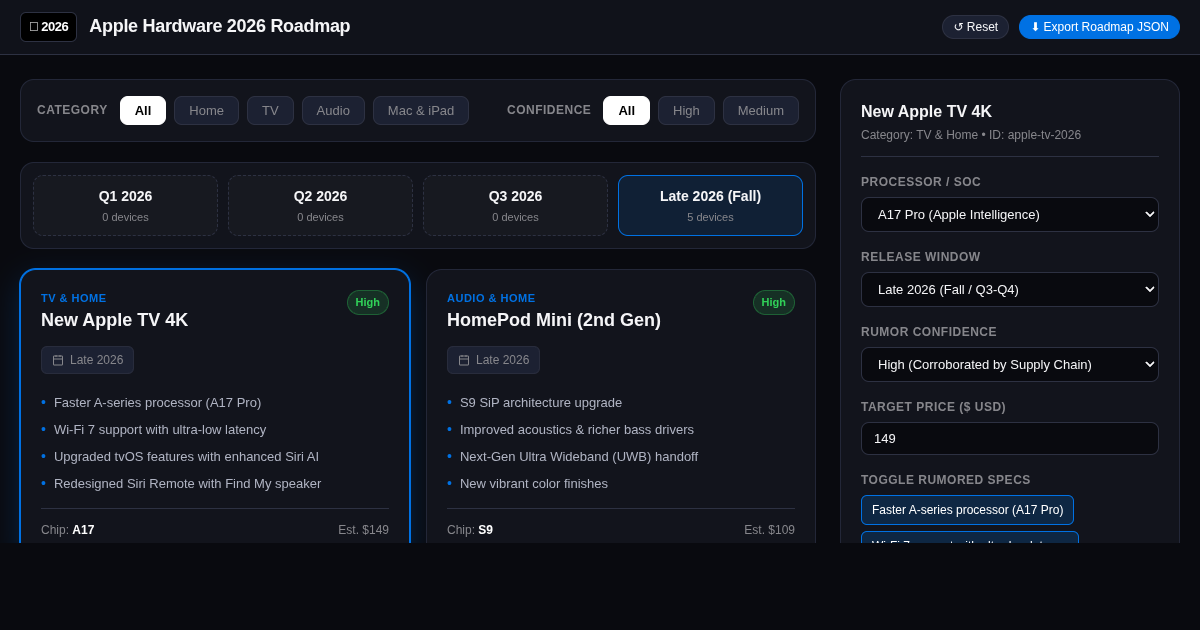This screenshot has height=630, width=1200.
Task: Click 'Chip: S9' label on HomePod Mini card
Action: tap(470, 530)
